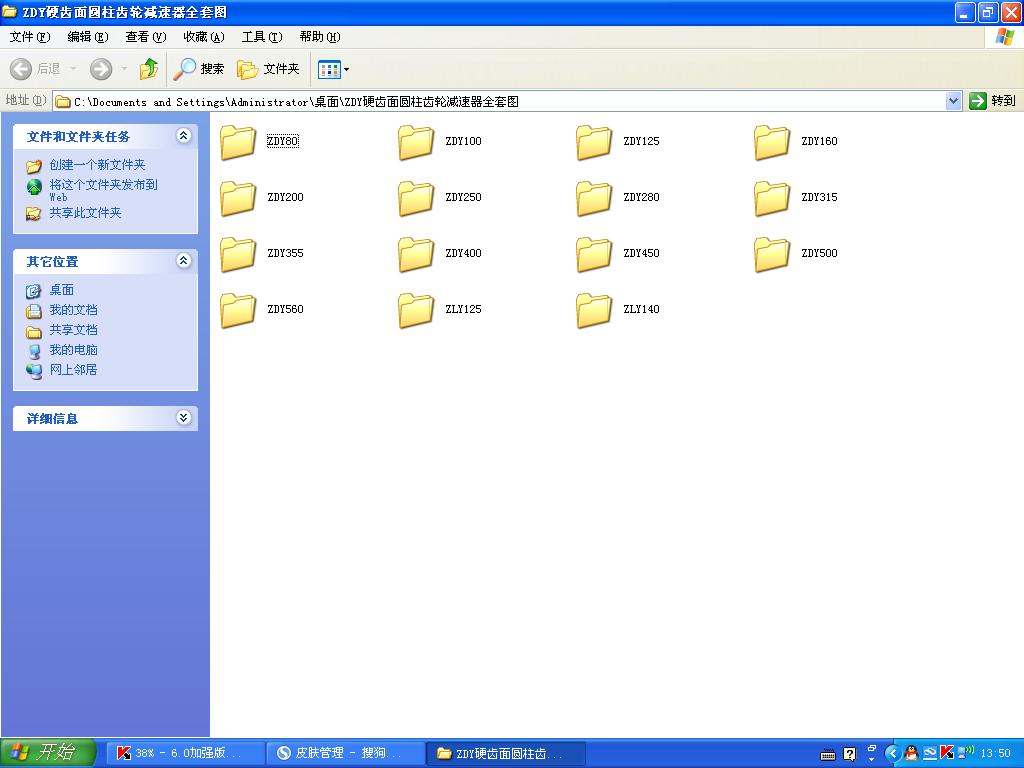This screenshot has height=768, width=1024.
Task: Go to 桌面 in other places
Action: [x=61, y=290]
